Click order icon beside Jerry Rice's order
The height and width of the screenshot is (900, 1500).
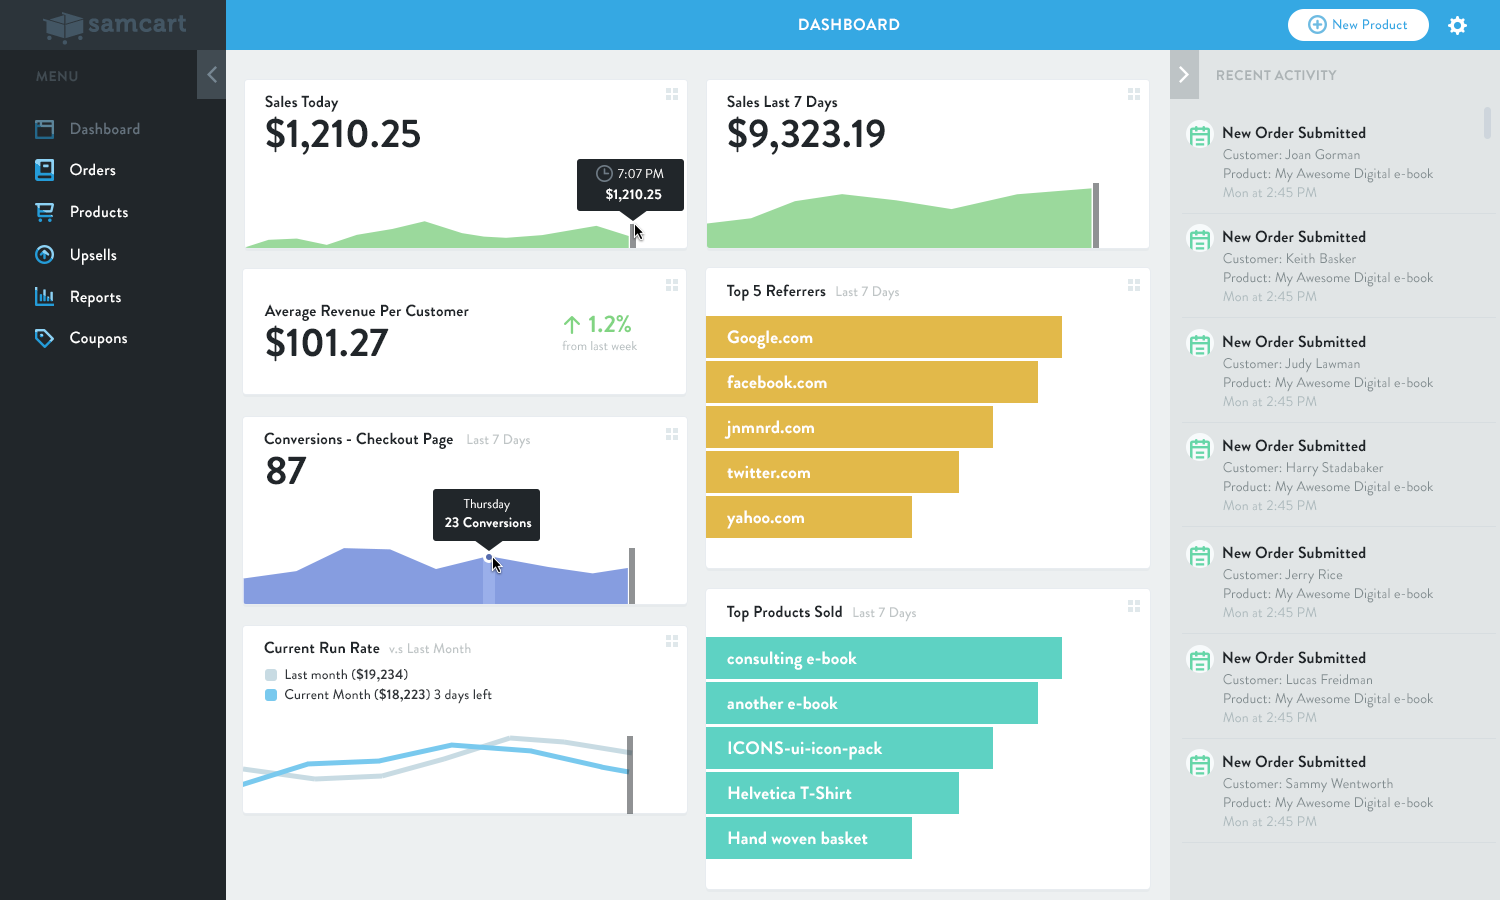coord(1199,554)
